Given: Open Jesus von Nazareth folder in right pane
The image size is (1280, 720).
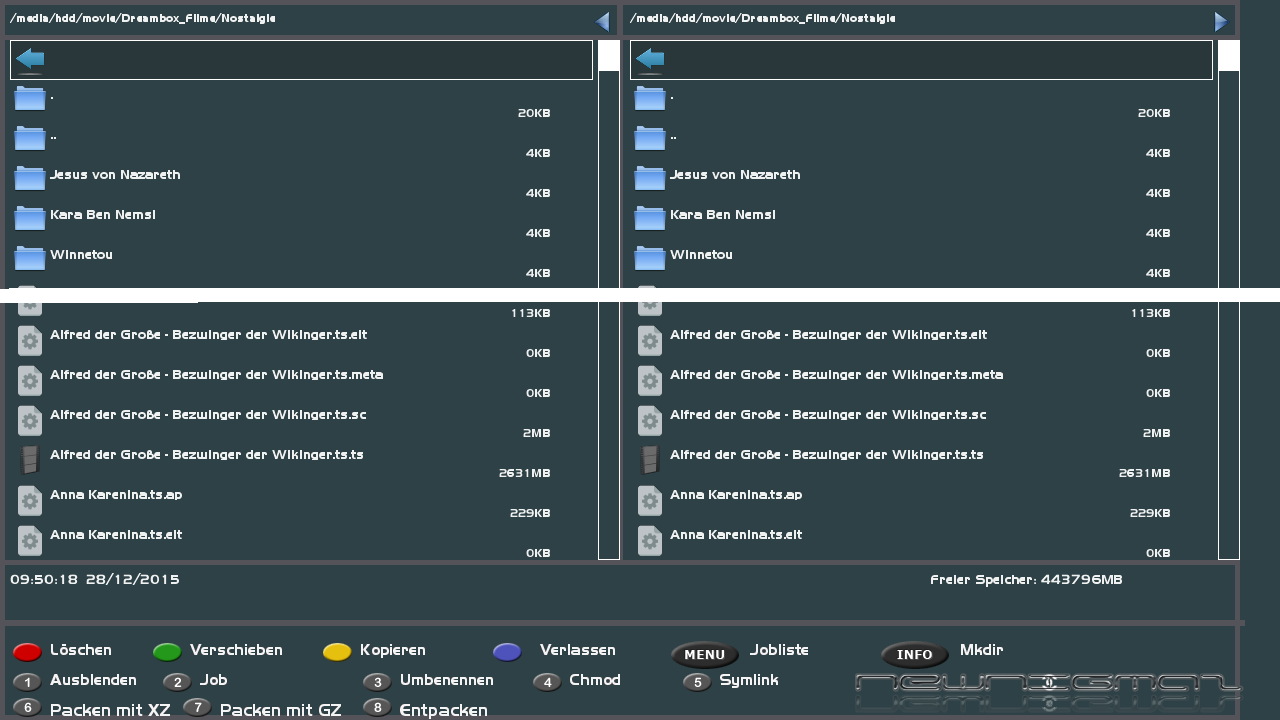Looking at the screenshot, I should tap(734, 175).
